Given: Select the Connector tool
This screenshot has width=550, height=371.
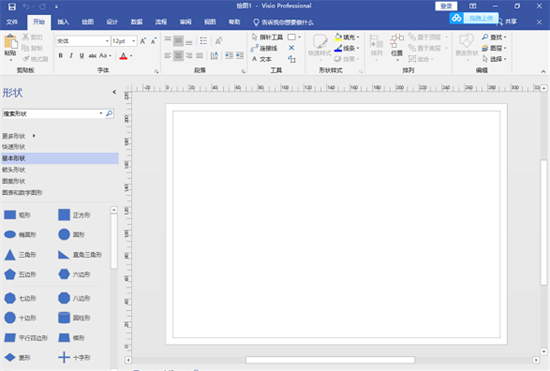Looking at the screenshot, I should 264,48.
